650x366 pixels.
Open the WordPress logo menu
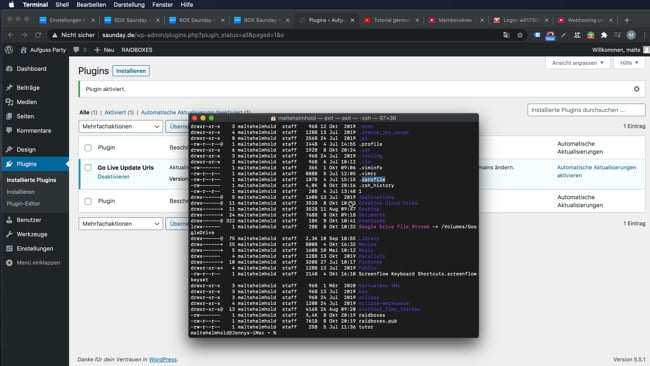point(9,50)
